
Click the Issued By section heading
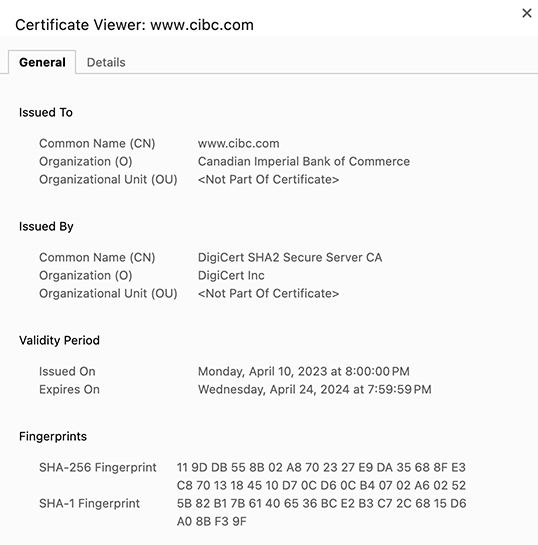pyautogui.click(x=46, y=227)
